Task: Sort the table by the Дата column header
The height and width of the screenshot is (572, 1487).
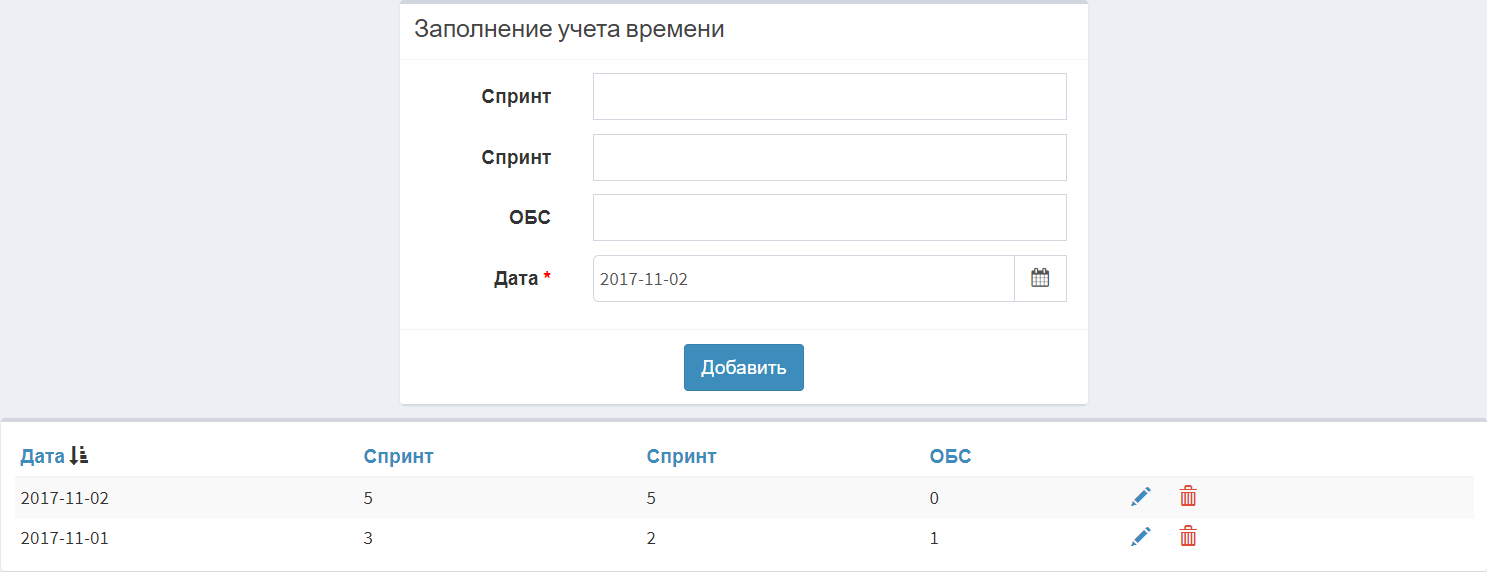Action: coord(42,457)
